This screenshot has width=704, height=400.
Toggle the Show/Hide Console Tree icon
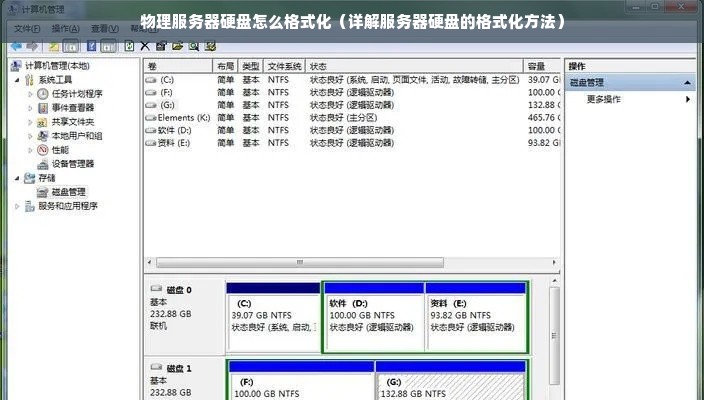point(70,46)
